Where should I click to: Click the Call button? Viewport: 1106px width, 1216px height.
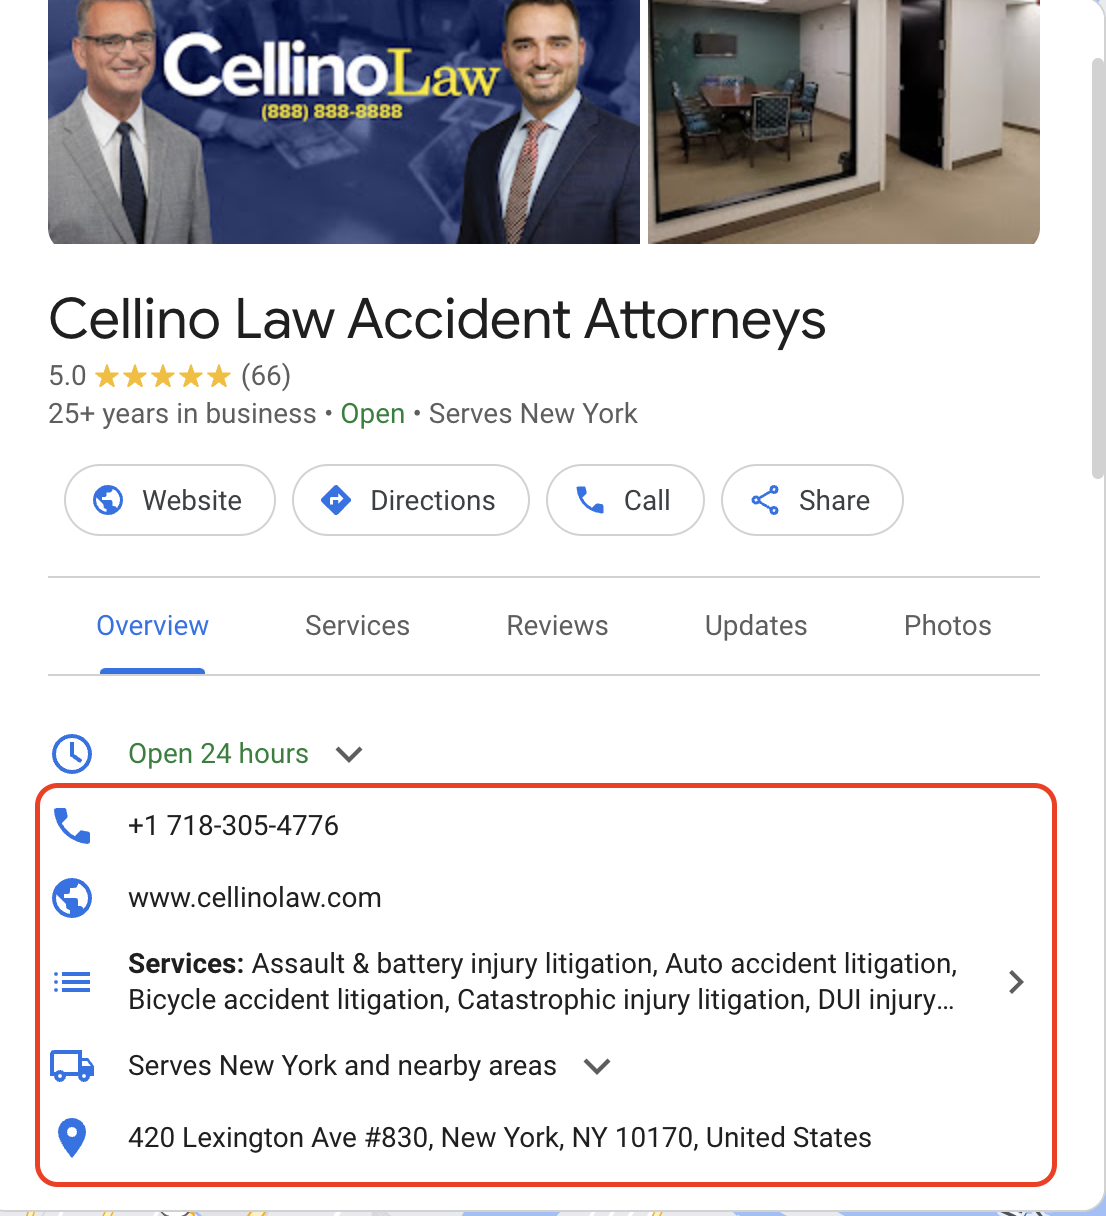tap(625, 500)
